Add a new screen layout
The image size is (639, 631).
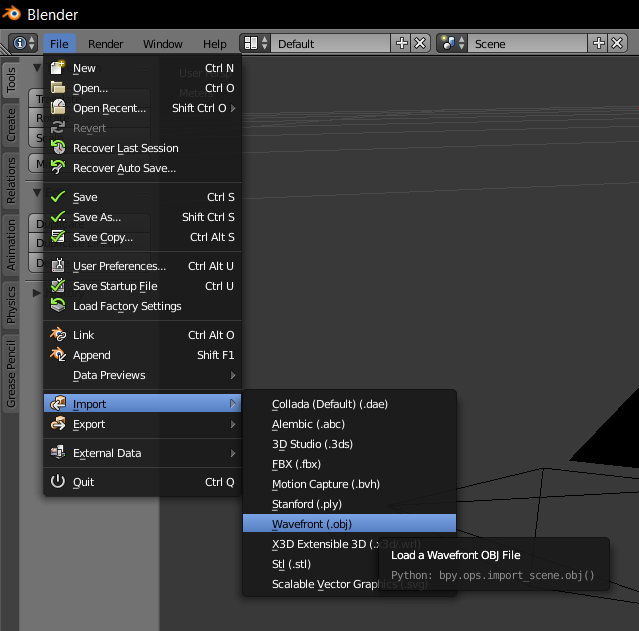(x=401, y=43)
